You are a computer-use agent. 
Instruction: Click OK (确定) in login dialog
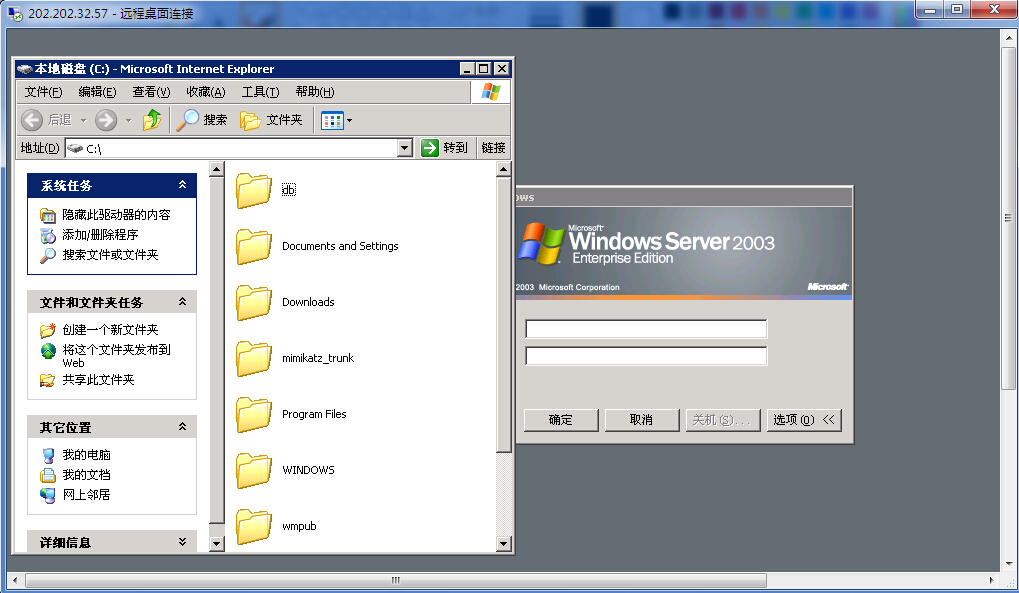click(x=561, y=420)
